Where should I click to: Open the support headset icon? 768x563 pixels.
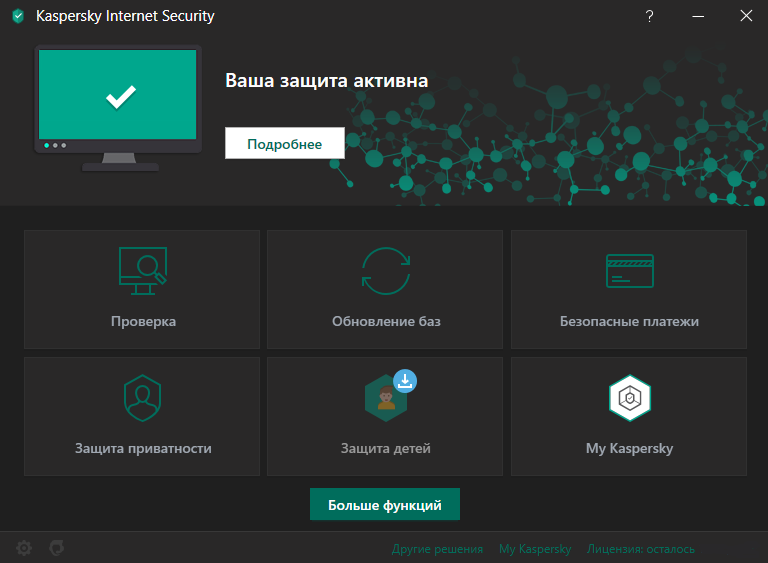click(57, 548)
